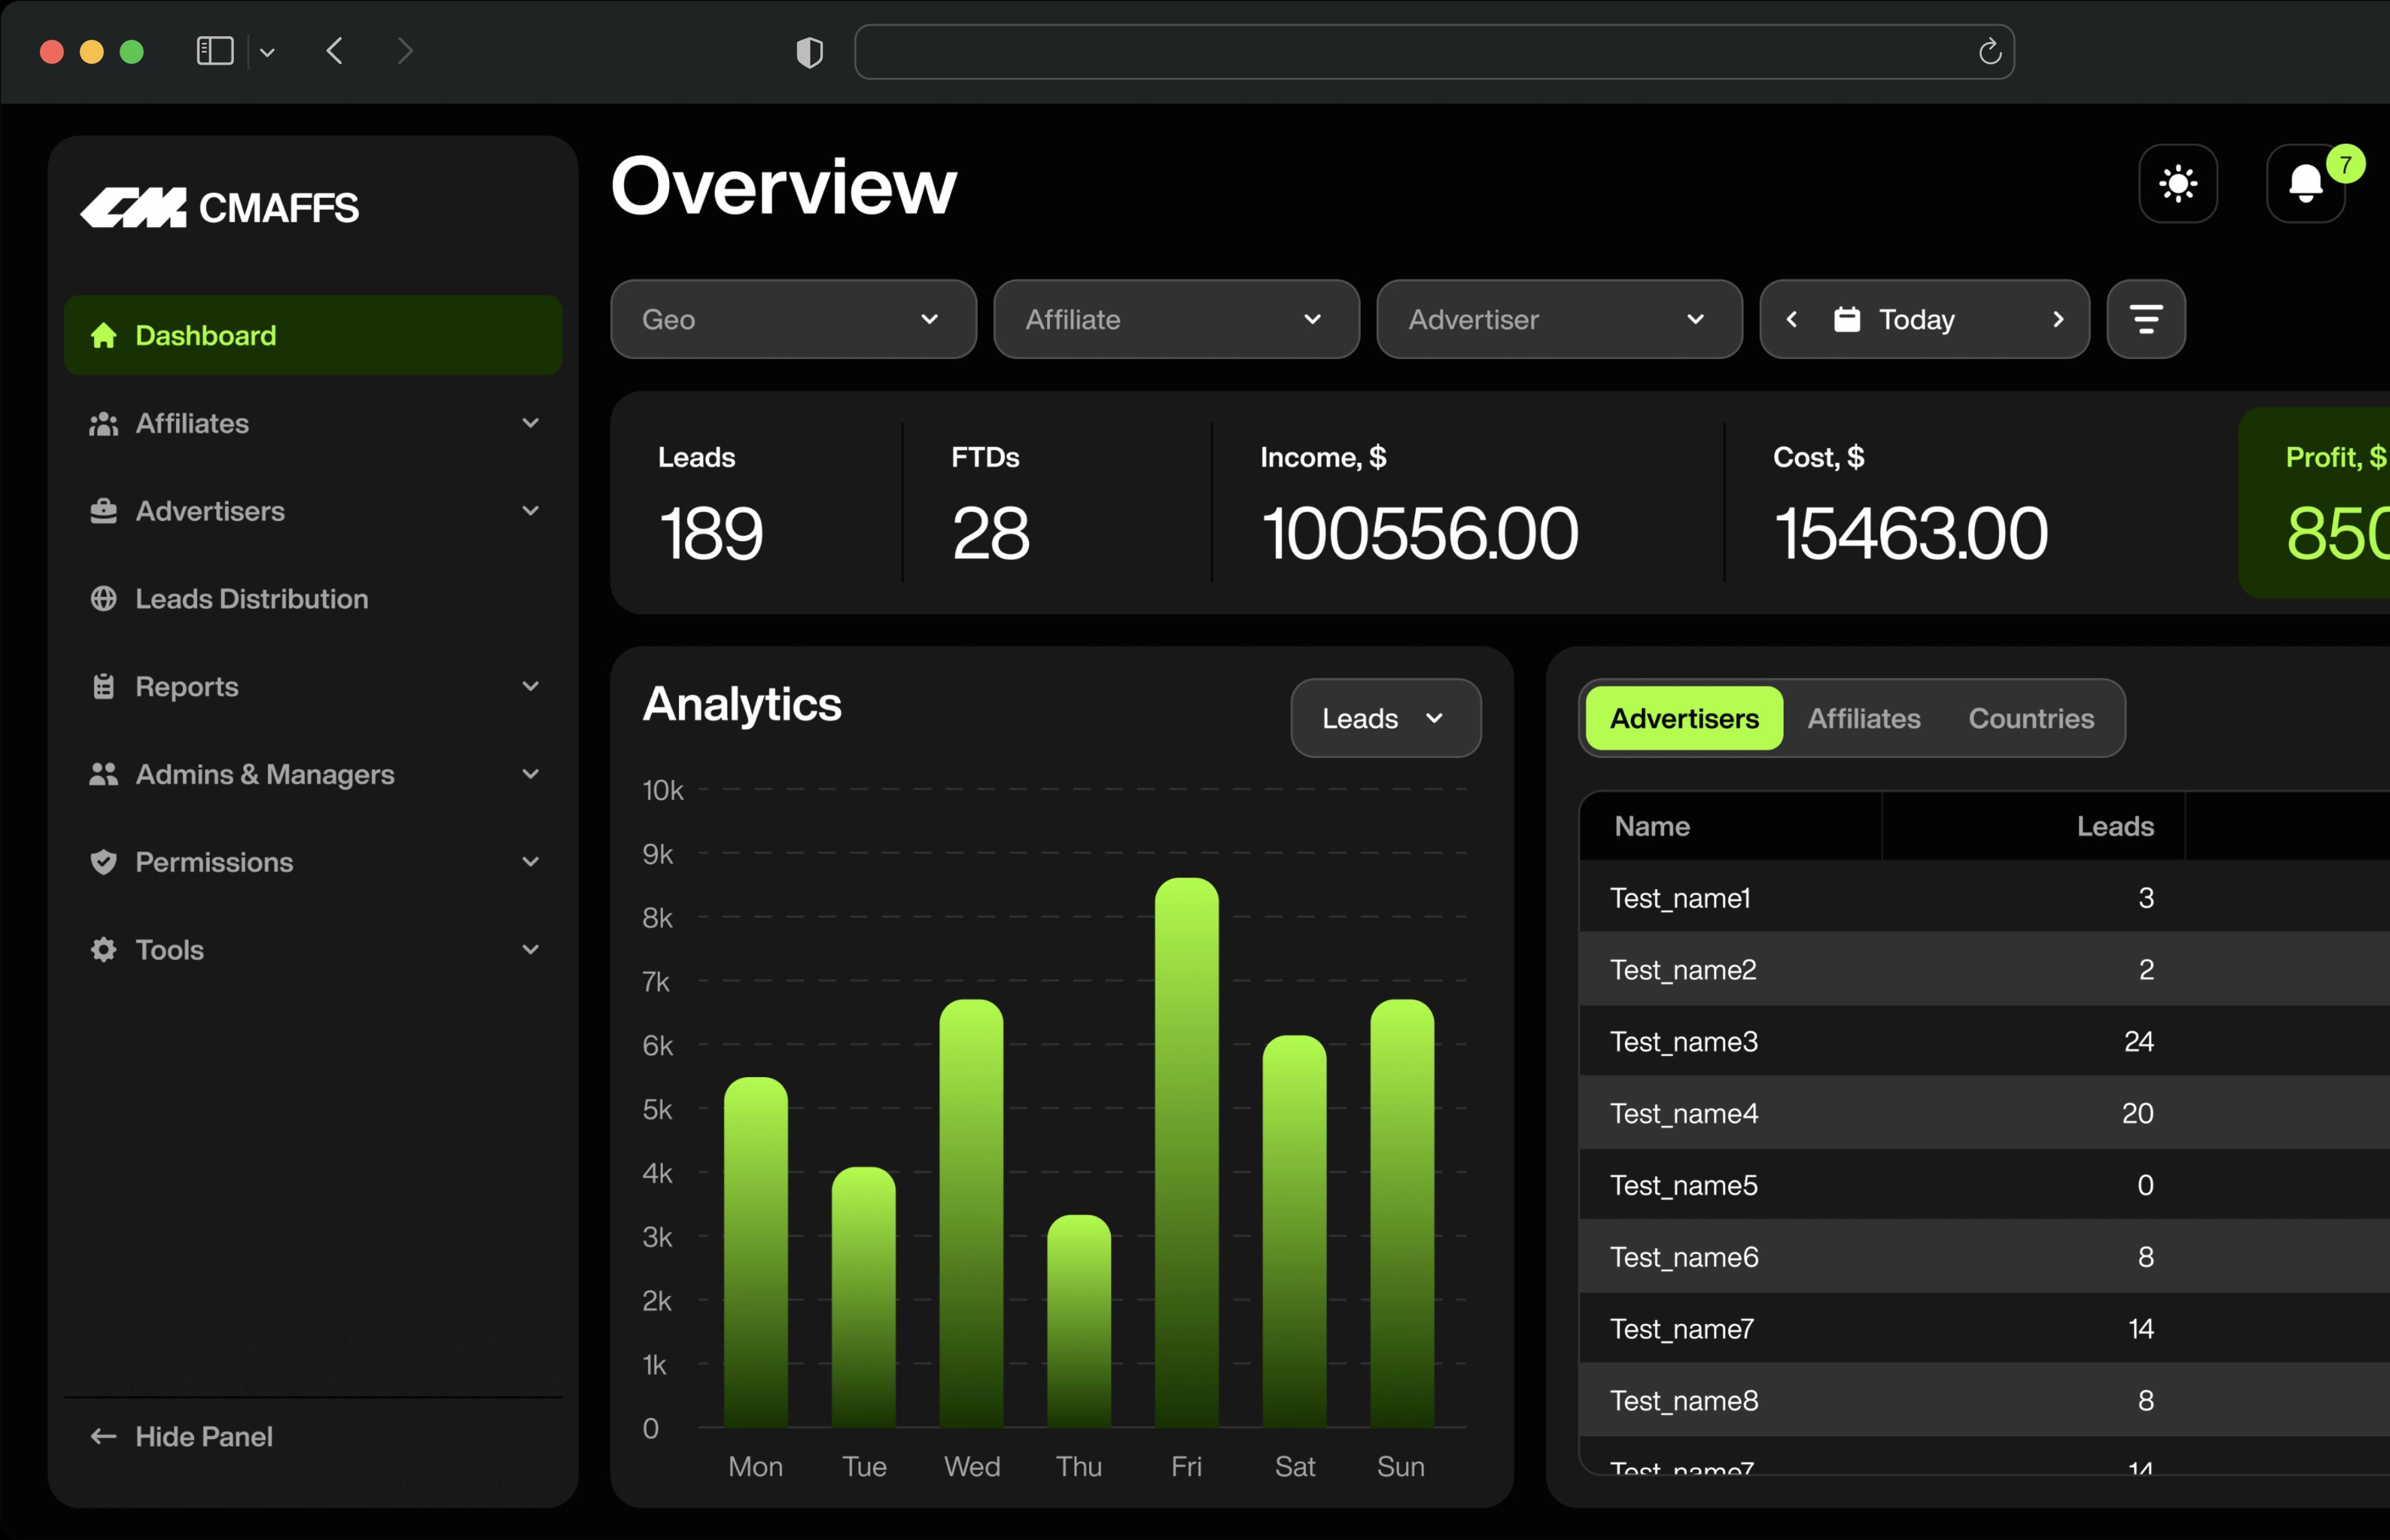Switch to the Countries tab
Screen dimensions: 2390x1540
tap(2031, 718)
